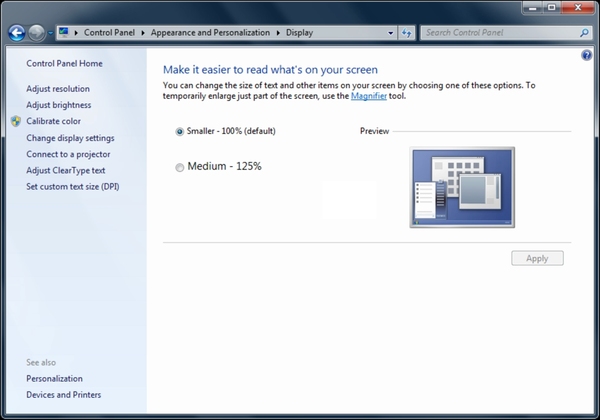Go to Control Panel breadcrumb
Image resolution: width=600 pixels, height=420 pixels.
(x=109, y=33)
